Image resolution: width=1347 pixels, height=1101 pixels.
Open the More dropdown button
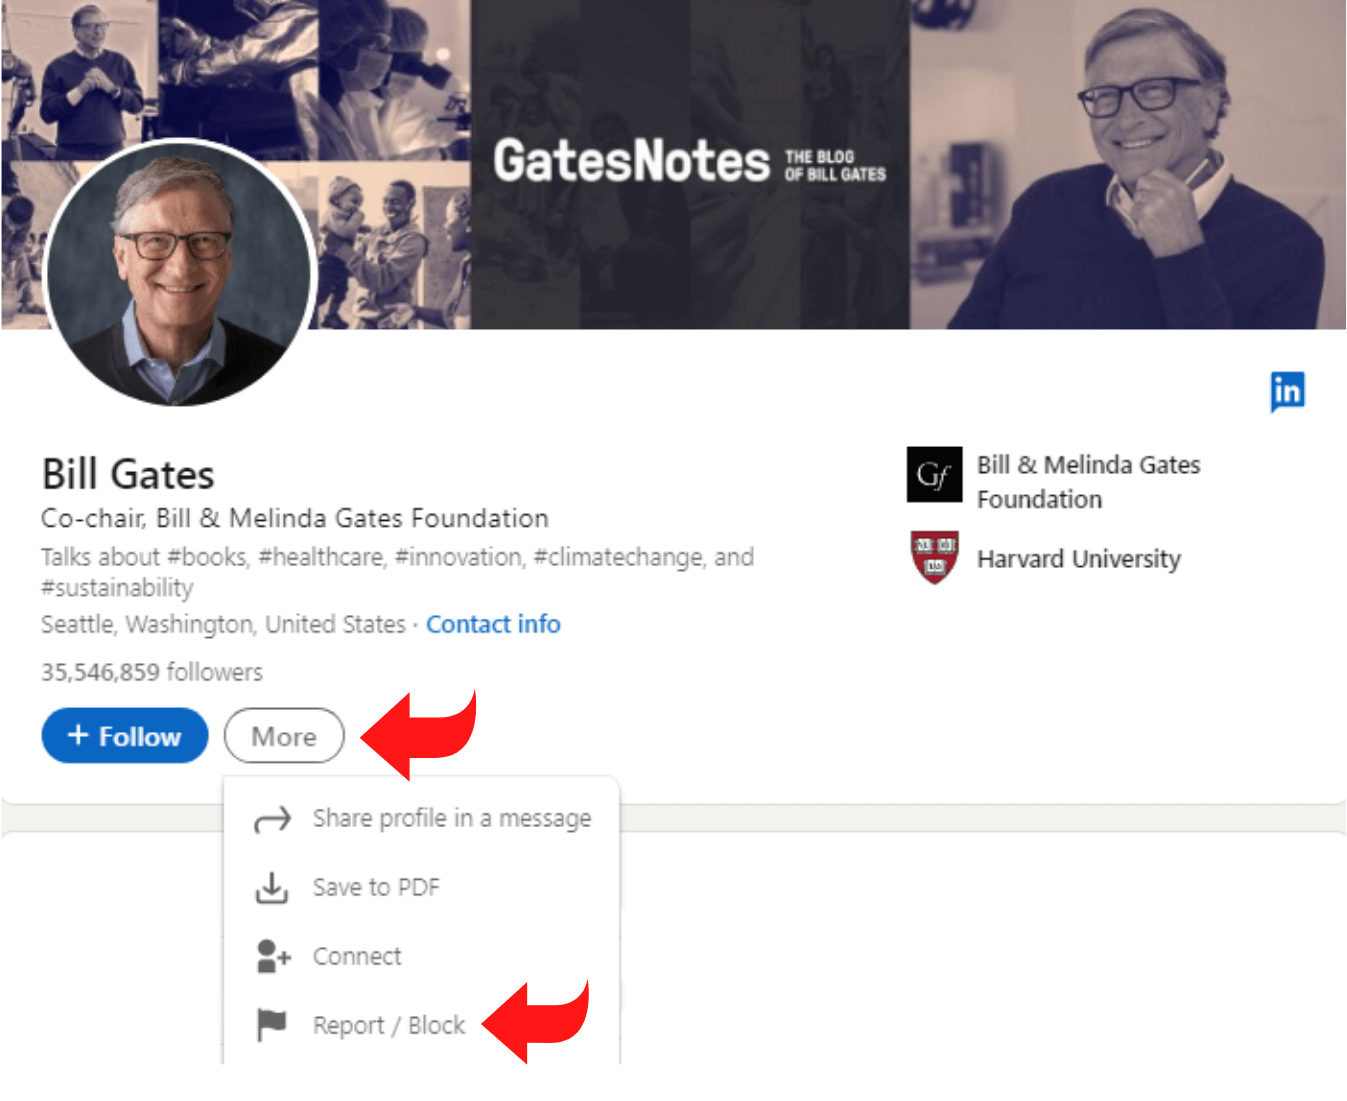[284, 736]
